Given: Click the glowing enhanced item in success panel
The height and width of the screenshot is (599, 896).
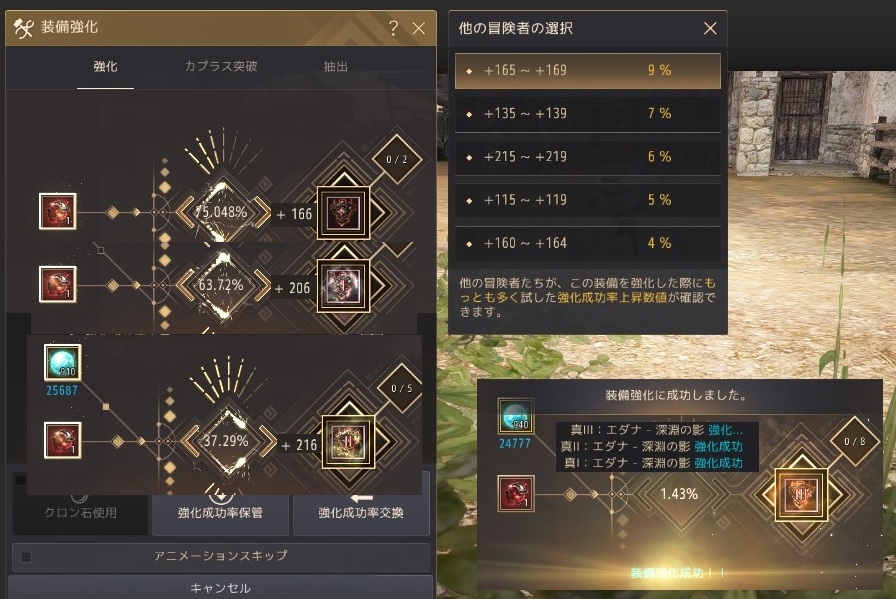Looking at the screenshot, I should (802, 494).
